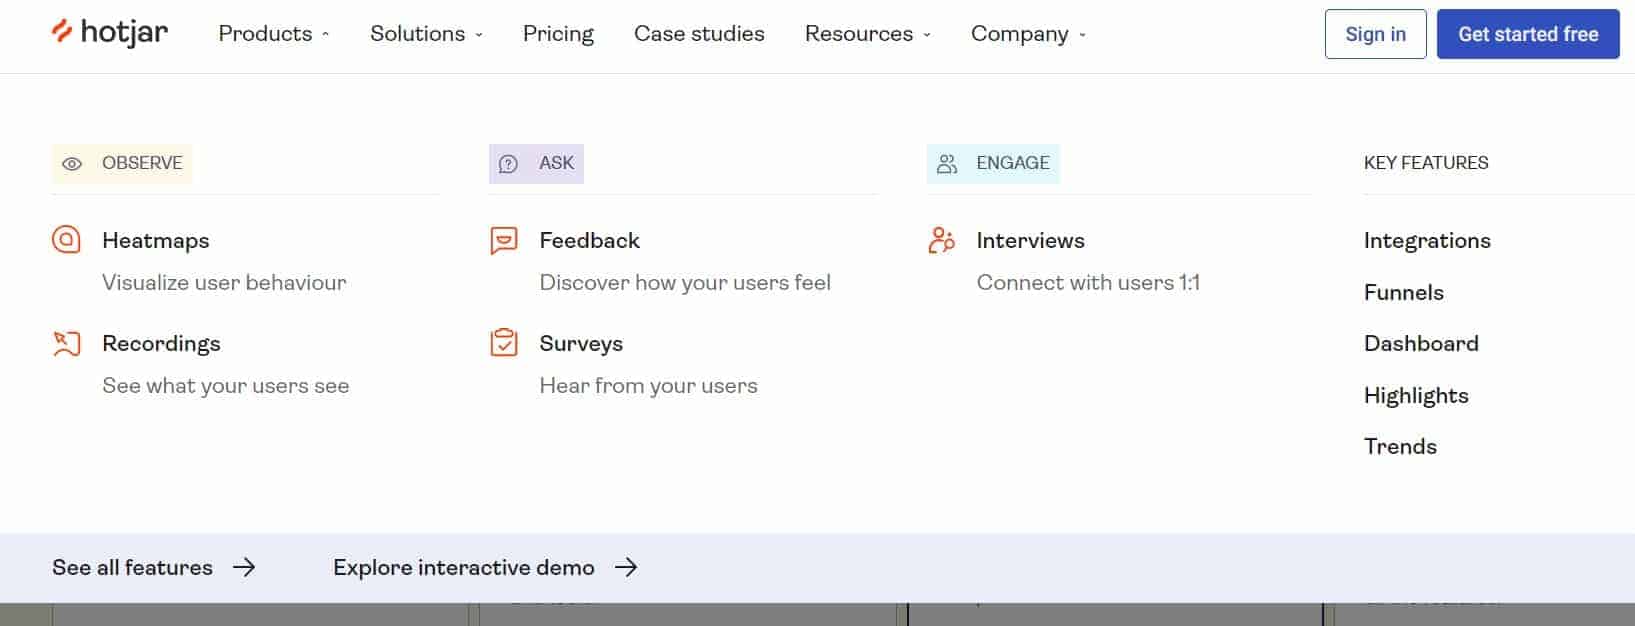Open the Feedback product link
The width and height of the screenshot is (1635, 626).
point(590,241)
